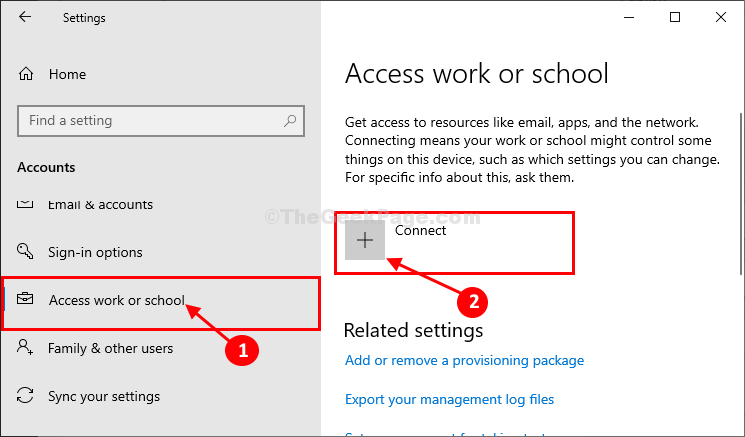This screenshot has width=745, height=437.
Task: Go to Access work or school
Action: pyautogui.click(x=116, y=300)
